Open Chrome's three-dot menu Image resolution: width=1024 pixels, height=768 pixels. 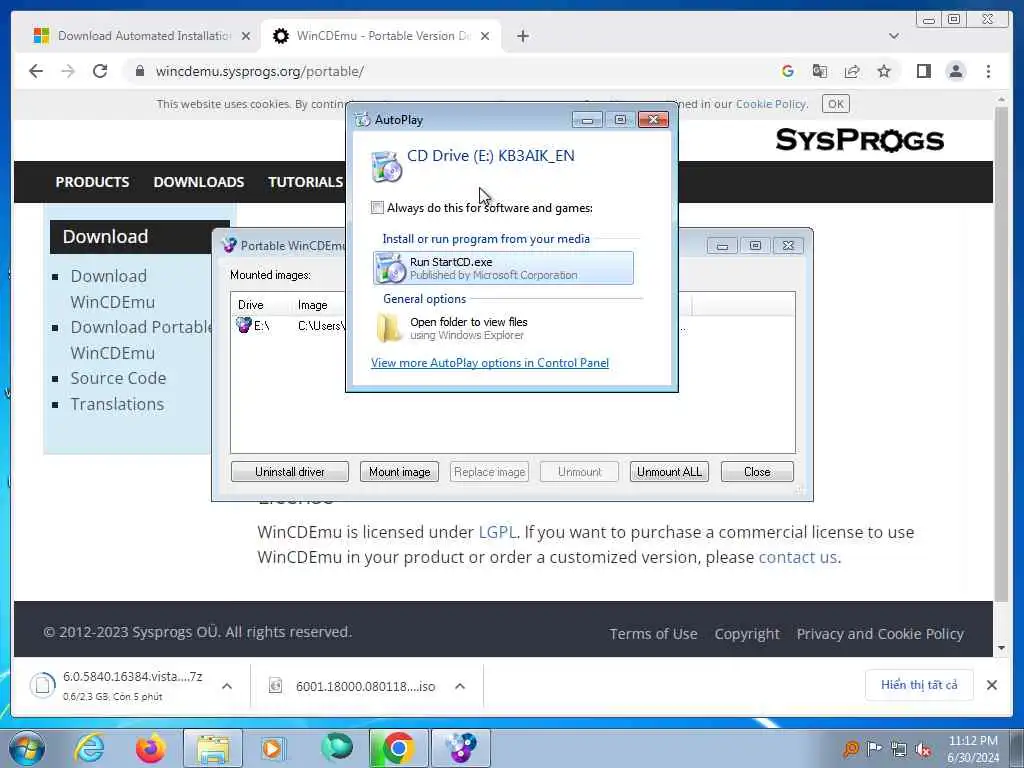[988, 71]
